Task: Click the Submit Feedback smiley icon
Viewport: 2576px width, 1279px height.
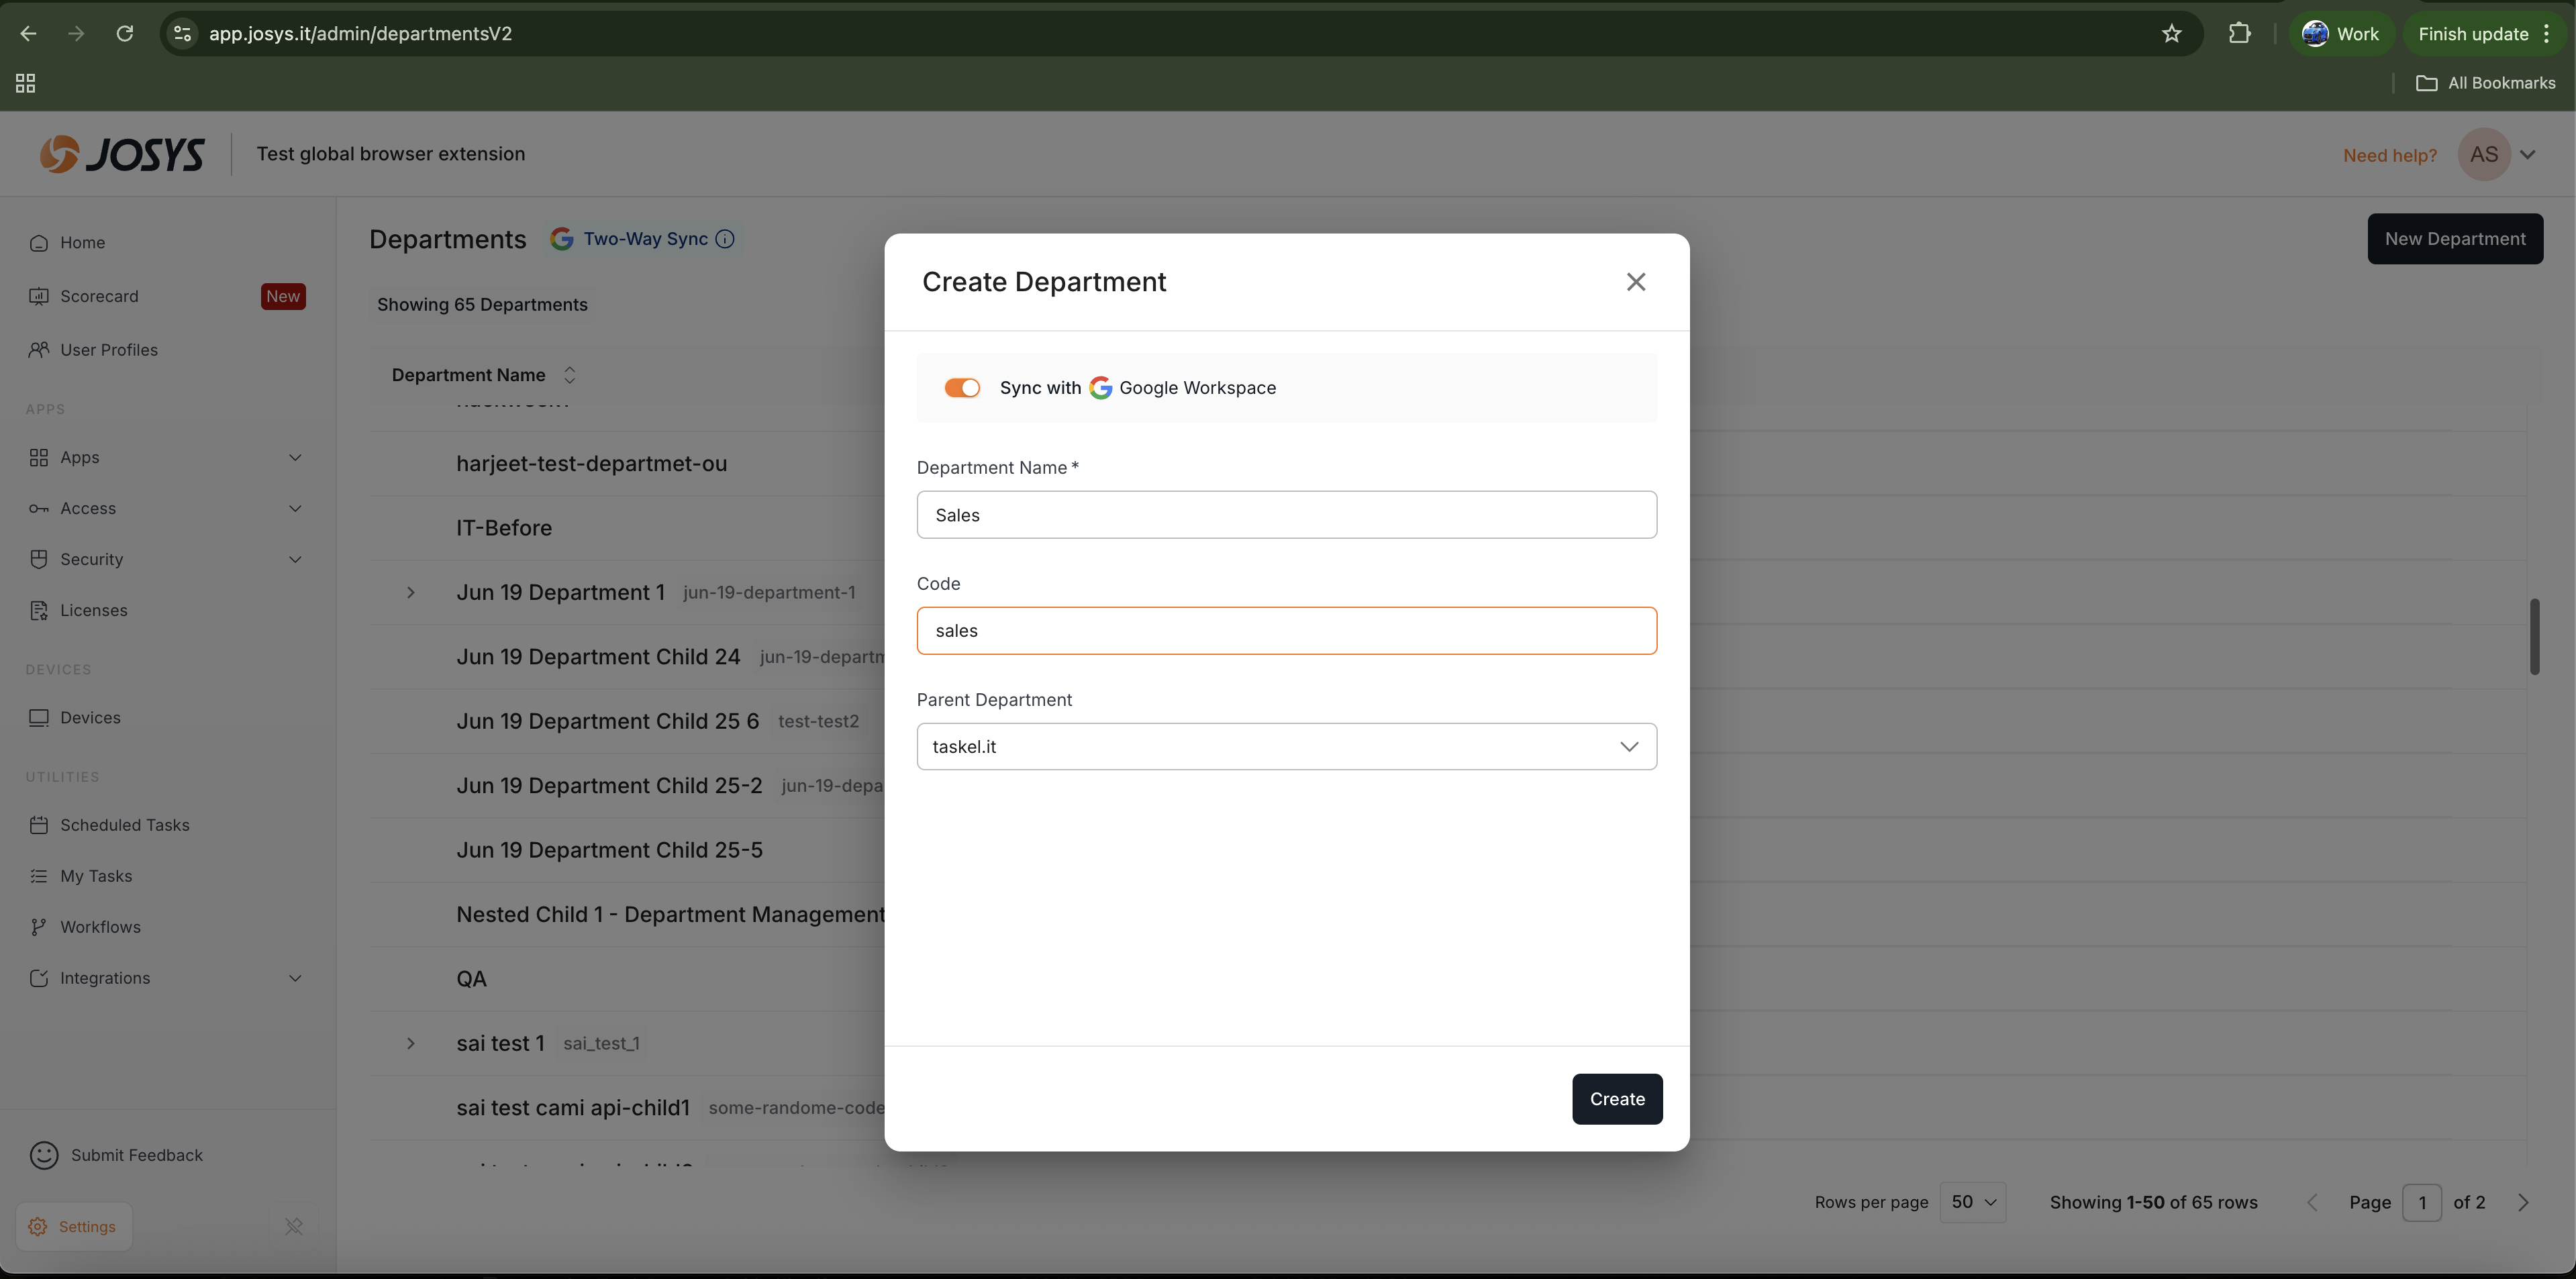Action: click(44, 1155)
